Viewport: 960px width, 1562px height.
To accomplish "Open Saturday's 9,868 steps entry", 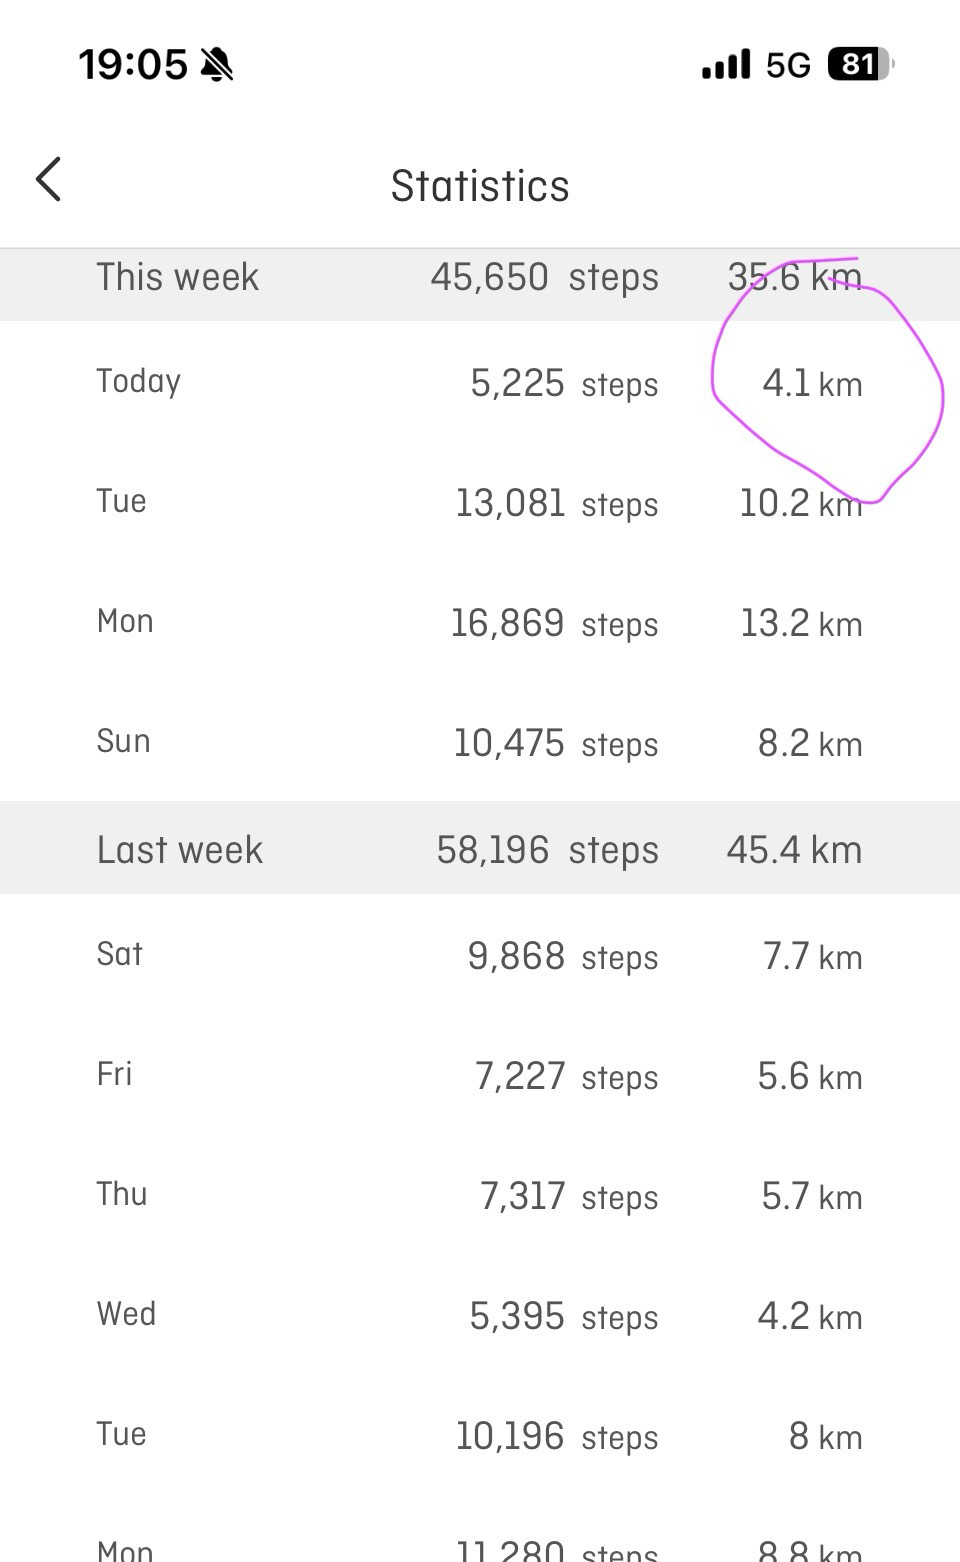I will tap(480, 956).
